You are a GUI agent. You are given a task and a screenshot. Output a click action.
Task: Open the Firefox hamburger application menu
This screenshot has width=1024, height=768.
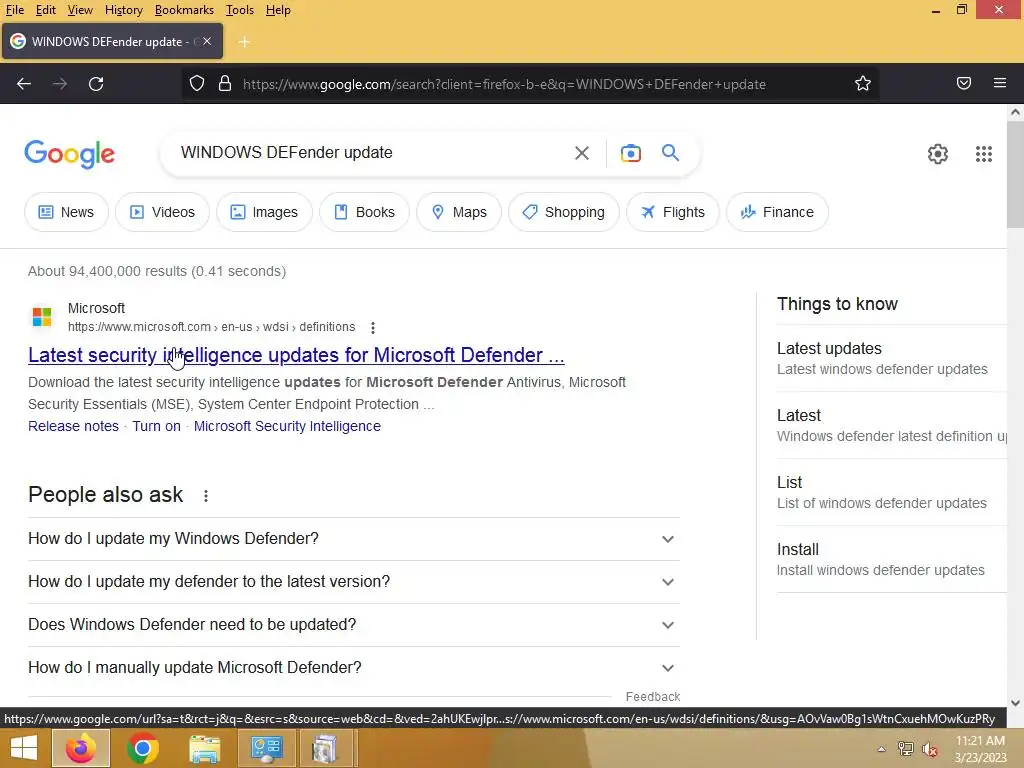(1000, 83)
